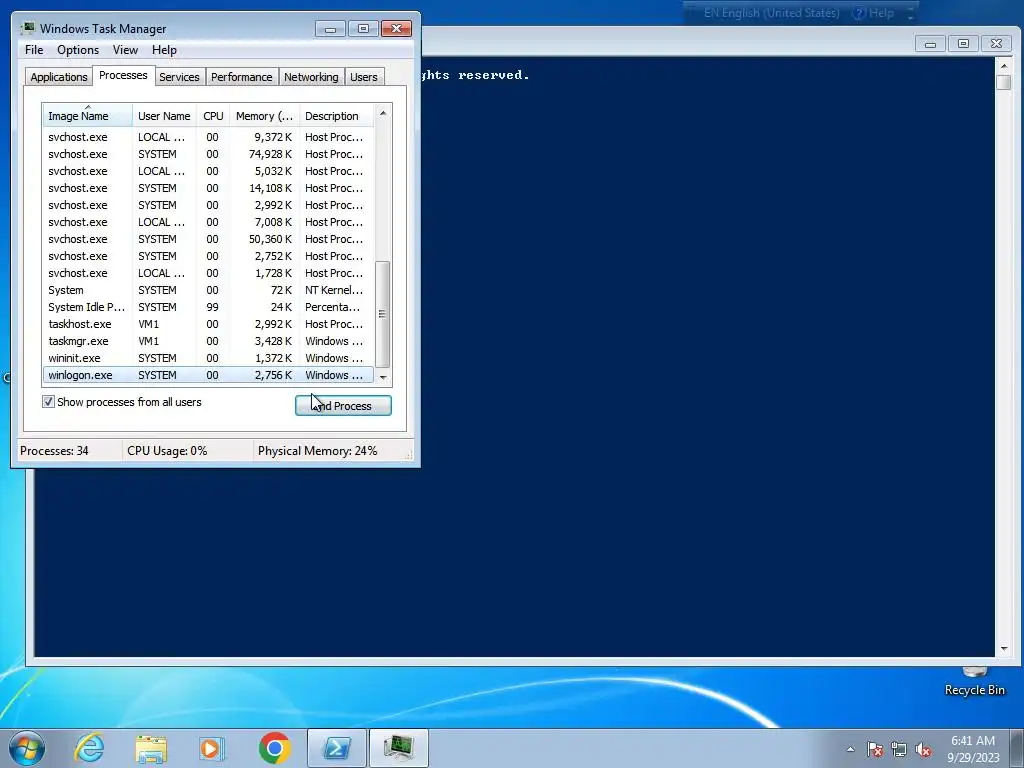Sort by CPU column header
The image size is (1024, 768).
tap(213, 116)
